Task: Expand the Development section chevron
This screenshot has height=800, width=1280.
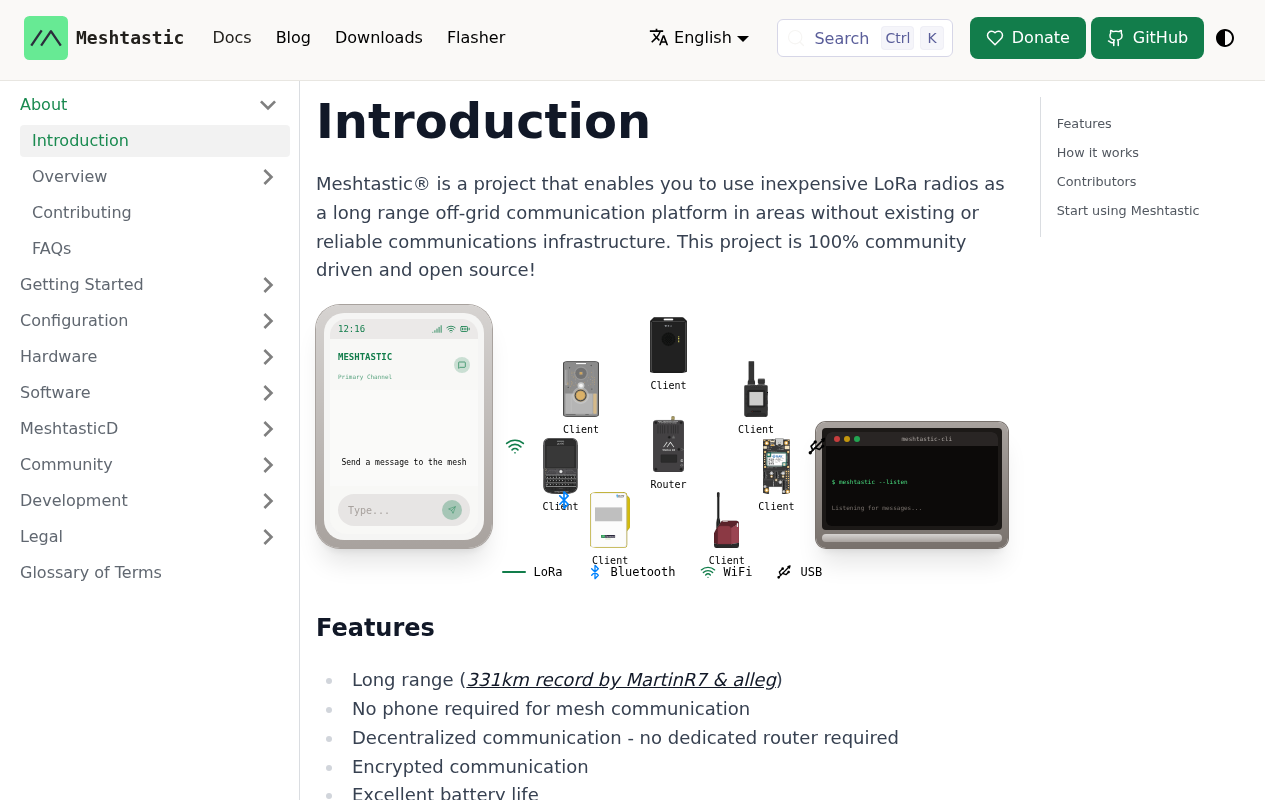Action: tap(268, 501)
